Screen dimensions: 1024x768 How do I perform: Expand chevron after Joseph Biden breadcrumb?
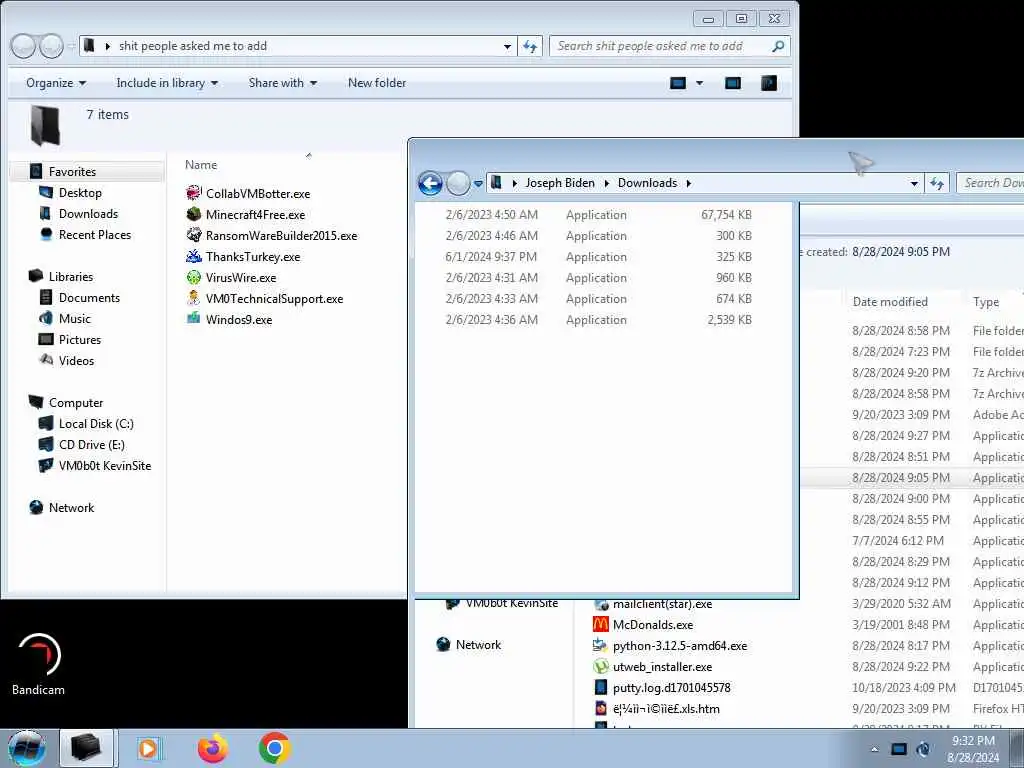(607, 183)
